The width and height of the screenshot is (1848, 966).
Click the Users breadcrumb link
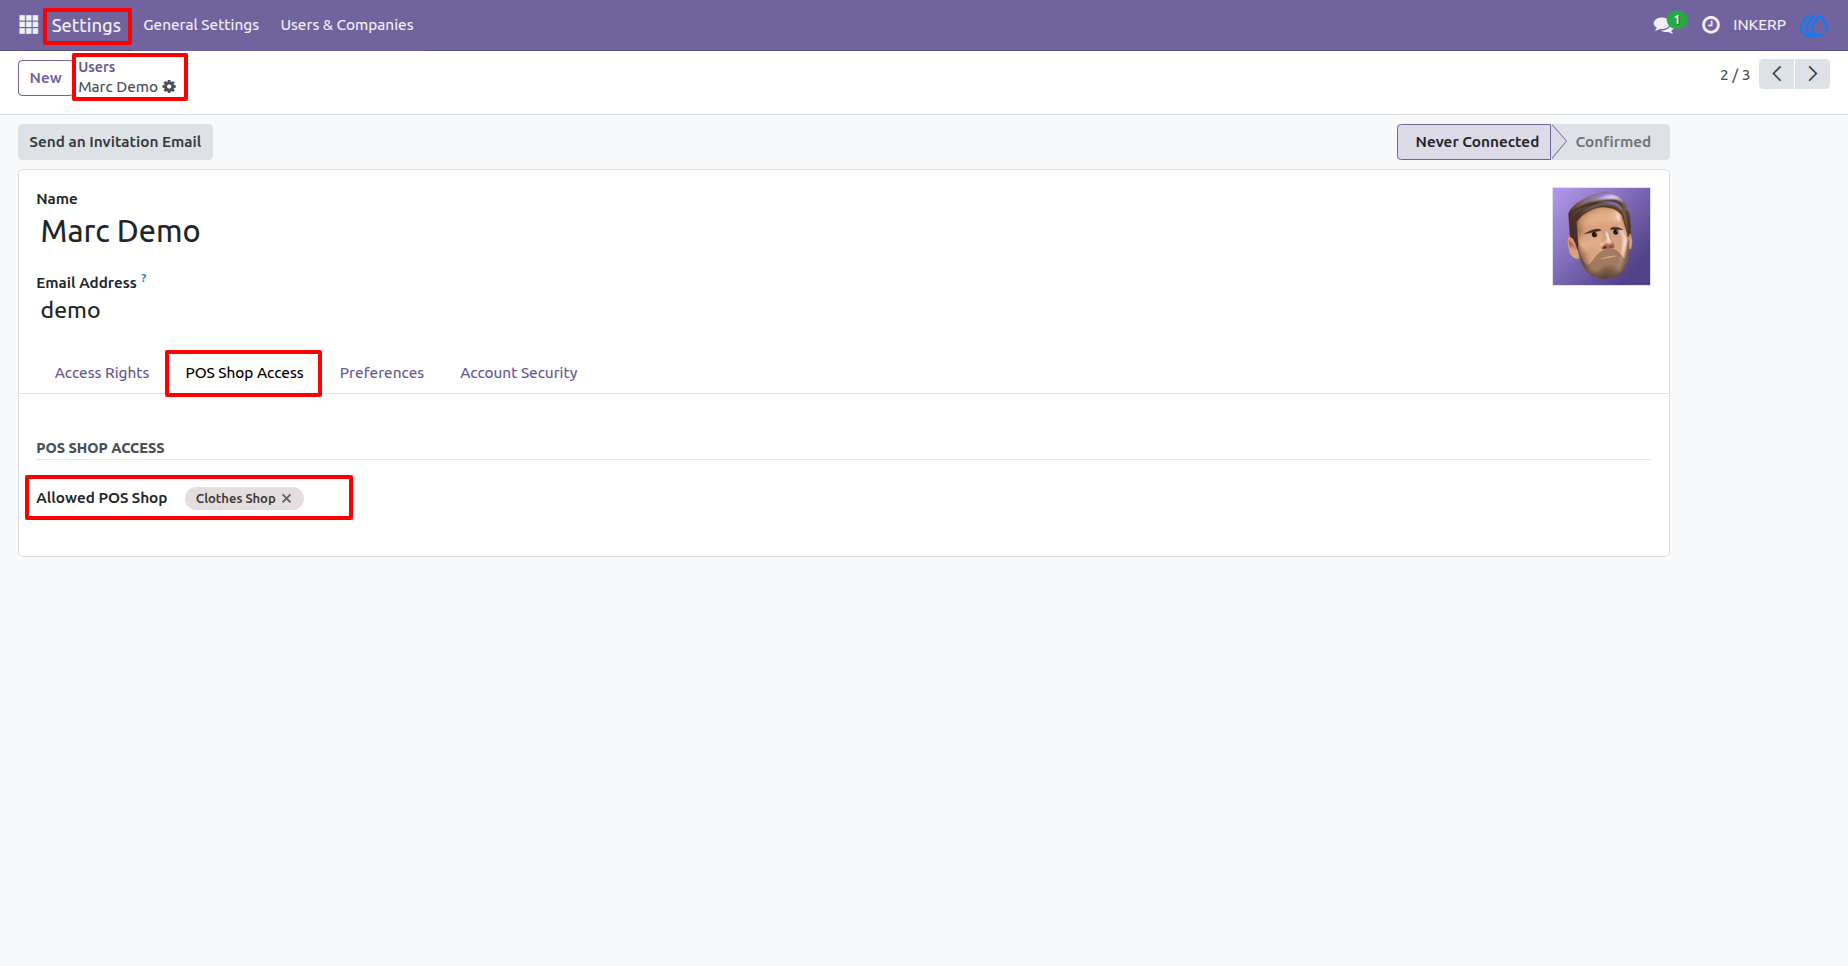[97, 67]
